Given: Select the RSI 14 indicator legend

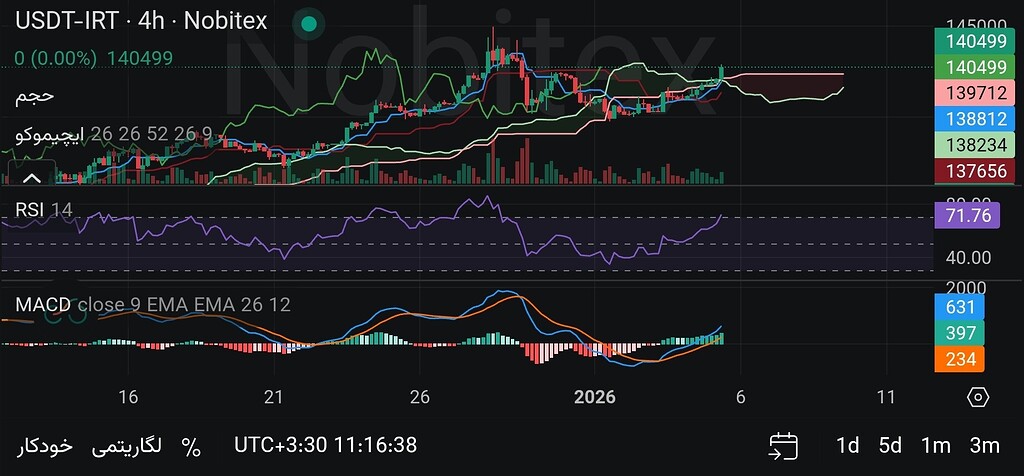Looking at the screenshot, I should 44,210.
